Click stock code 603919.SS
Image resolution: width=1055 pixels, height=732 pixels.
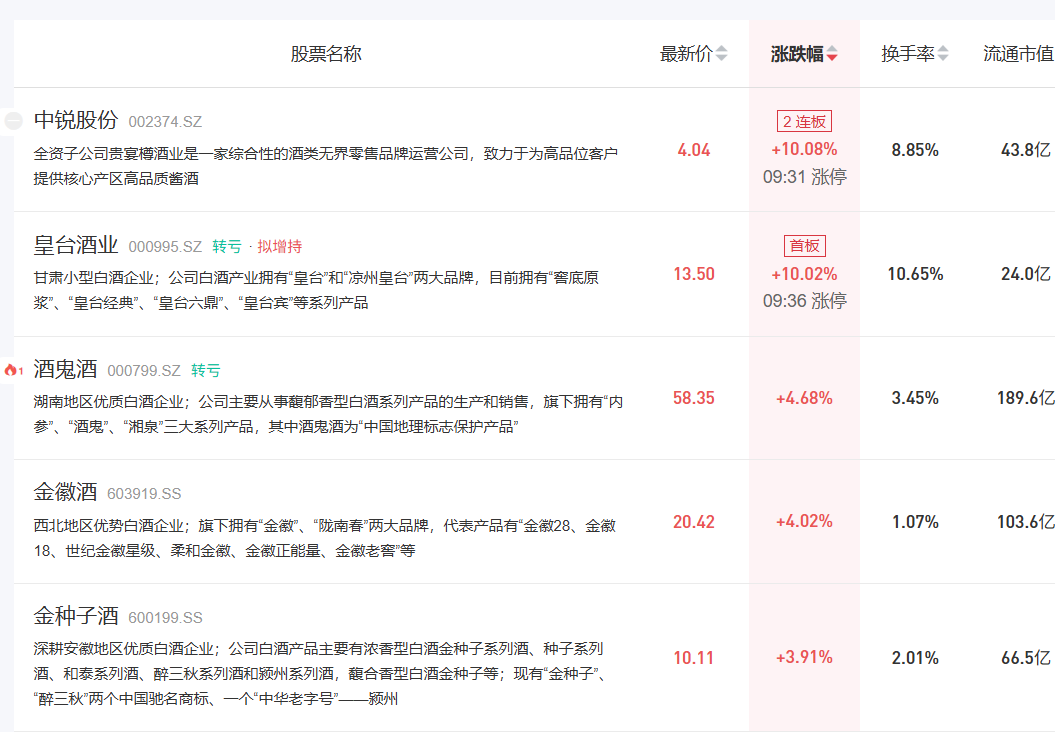pyautogui.click(x=144, y=494)
